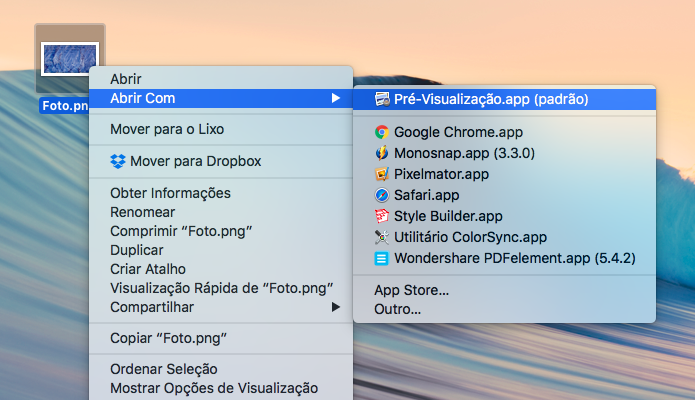Viewport: 695px width, 400px height.
Task: Click the Pré-Visualização app icon
Action: pos(382,99)
